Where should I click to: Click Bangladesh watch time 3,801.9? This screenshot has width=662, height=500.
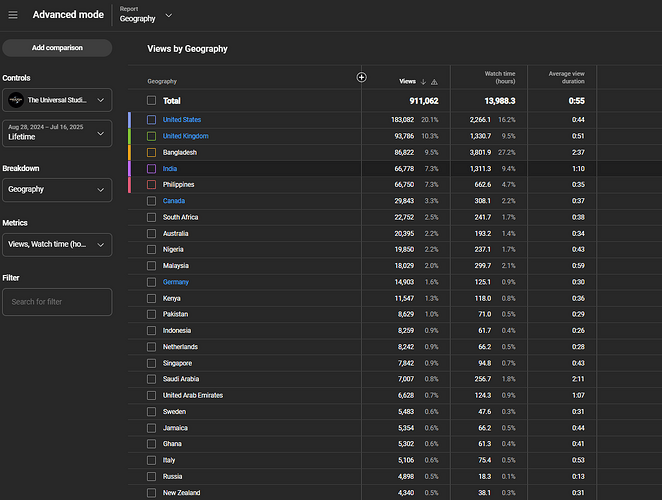tap(480, 152)
